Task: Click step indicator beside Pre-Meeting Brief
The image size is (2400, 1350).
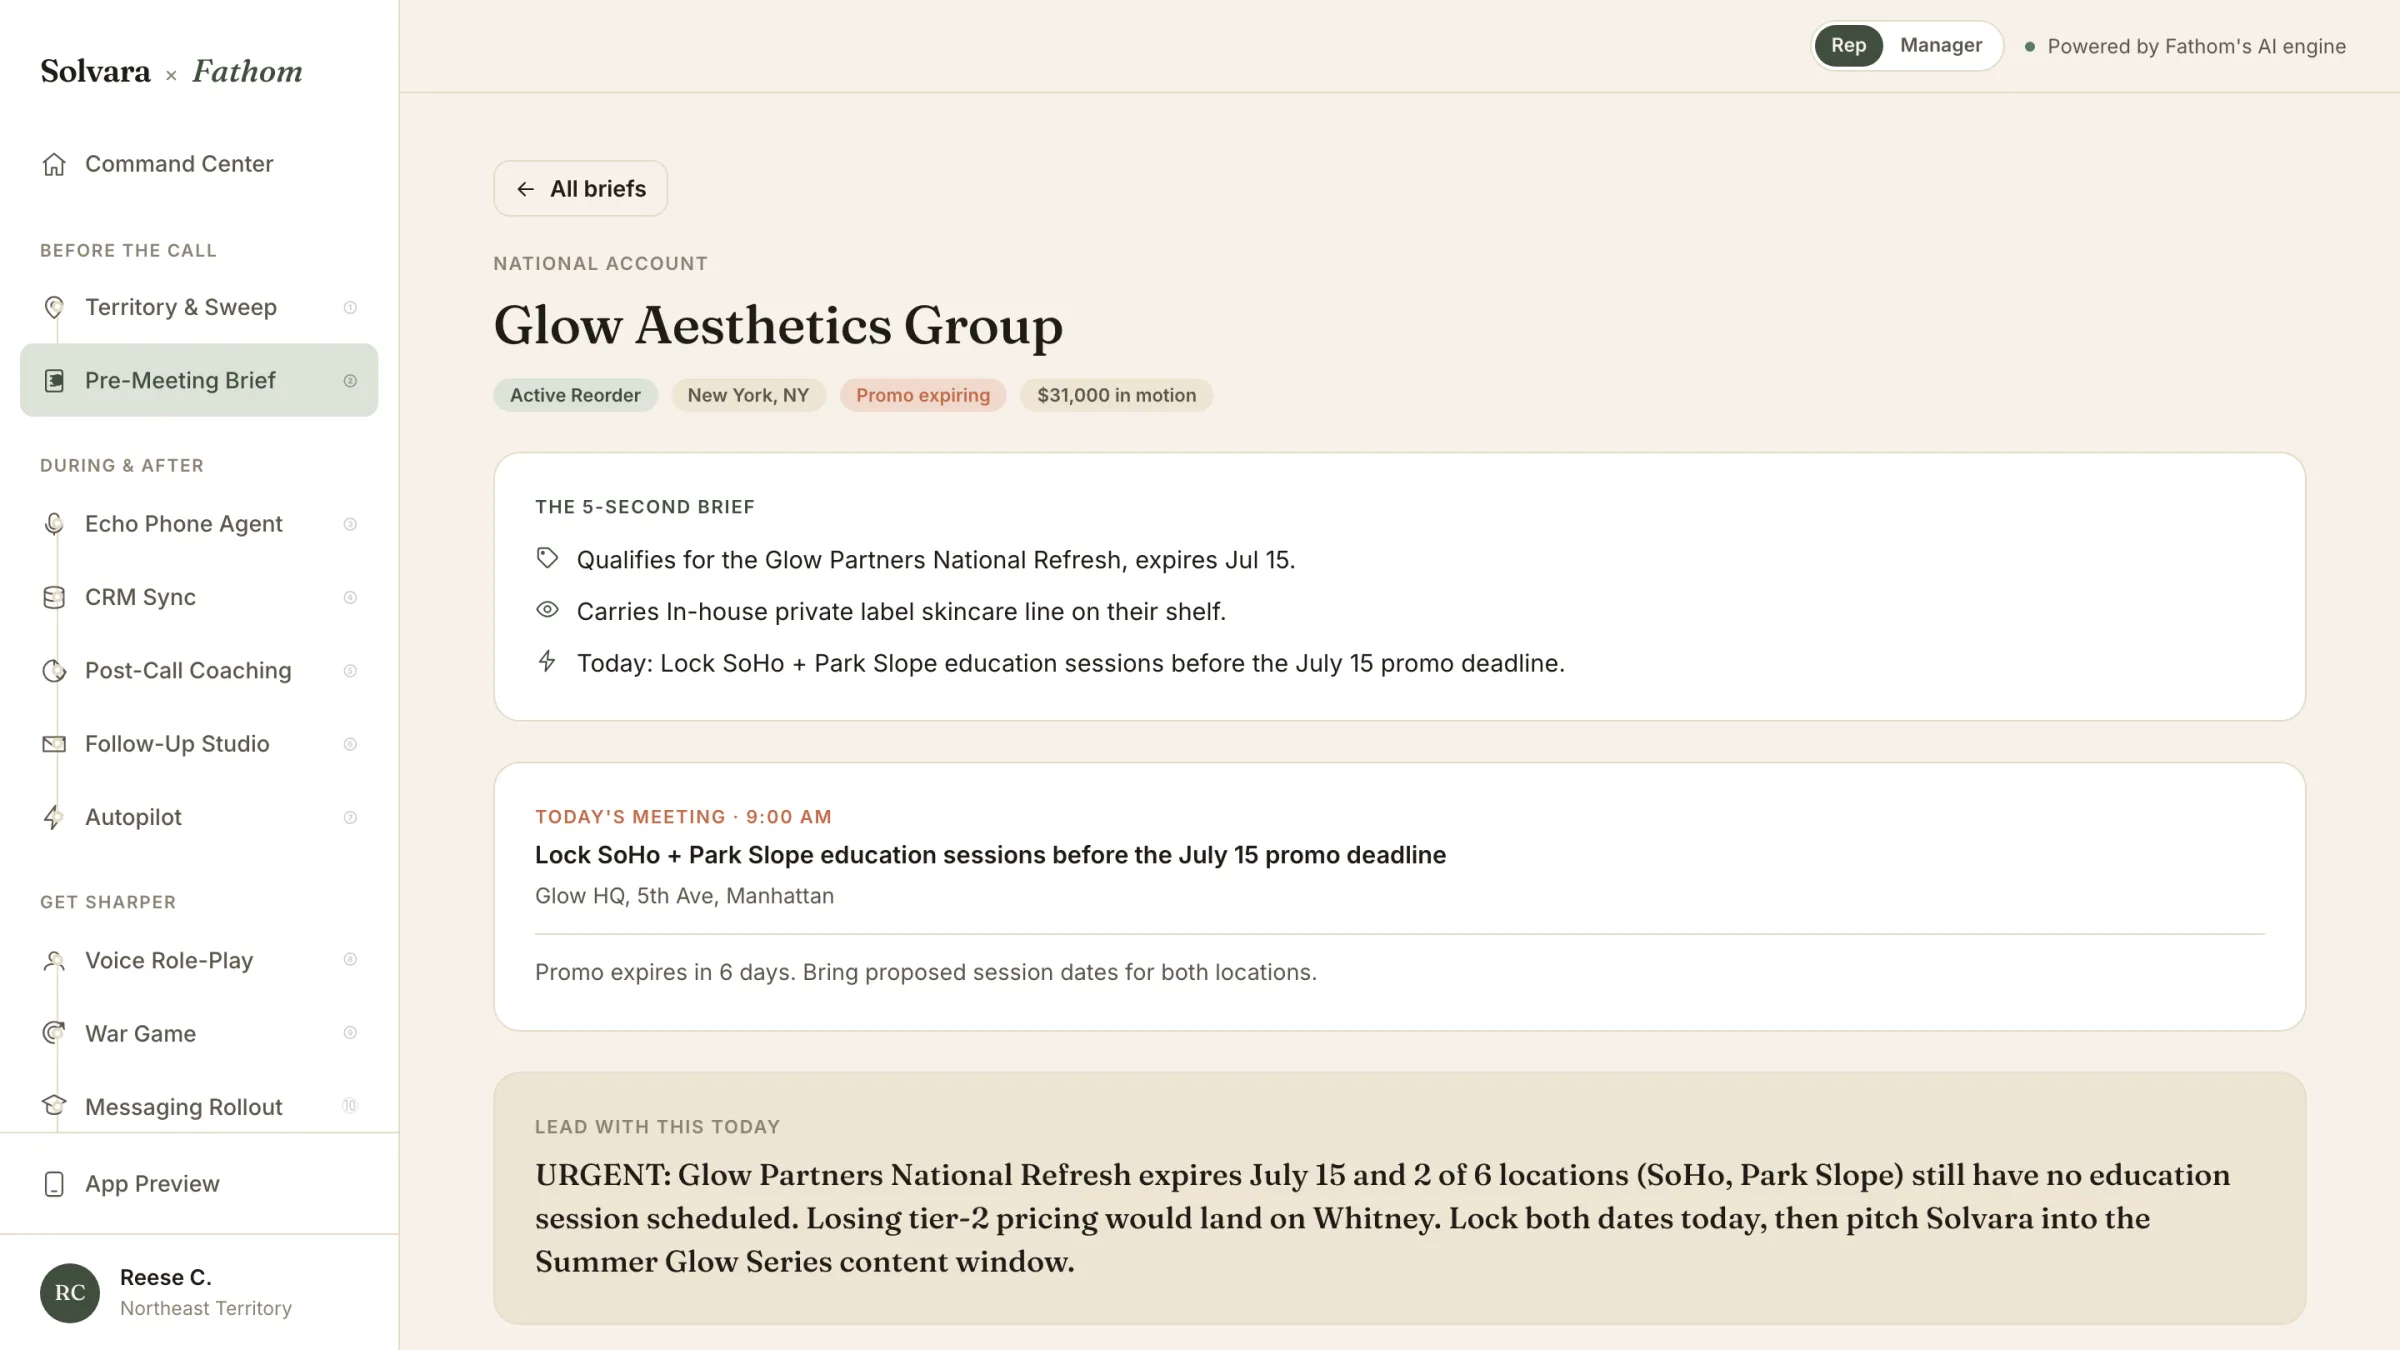Action: [x=350, y=381]
